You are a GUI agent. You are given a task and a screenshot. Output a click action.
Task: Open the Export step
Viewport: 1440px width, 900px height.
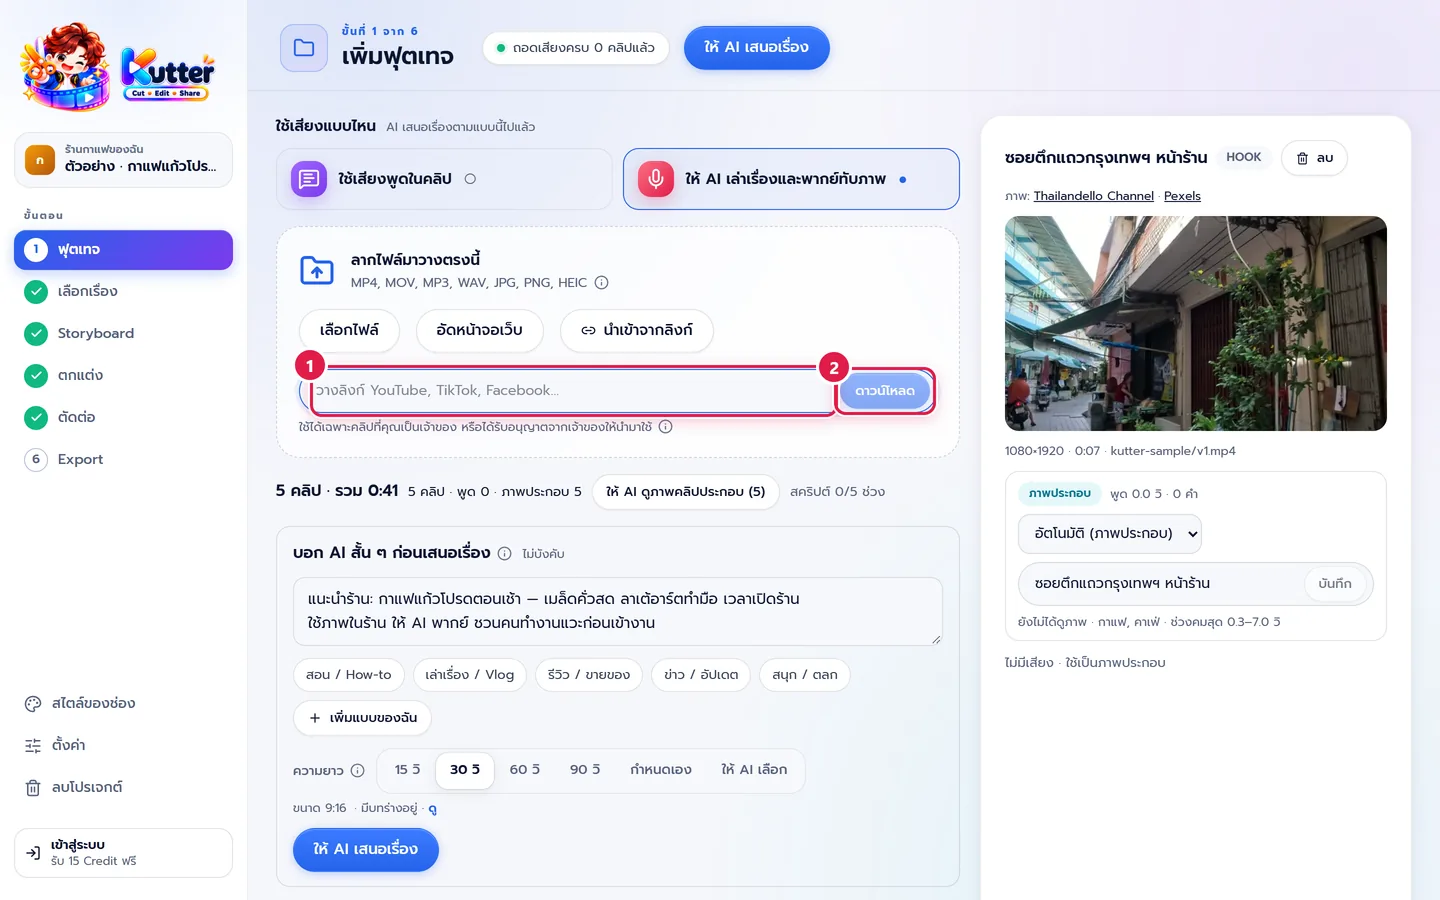coord(123,460)
